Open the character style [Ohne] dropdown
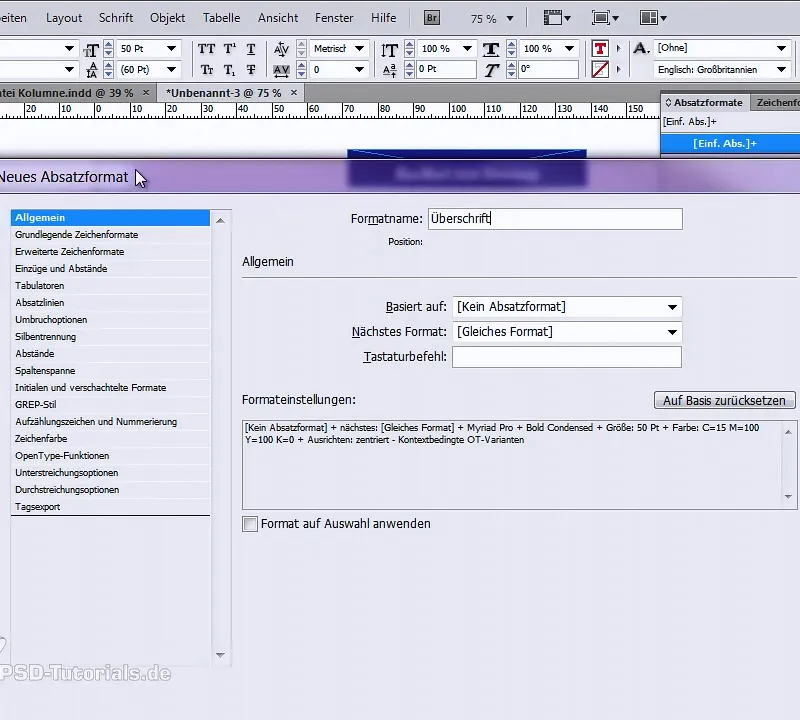Screen dimensions: 800x720 [781, 48]
